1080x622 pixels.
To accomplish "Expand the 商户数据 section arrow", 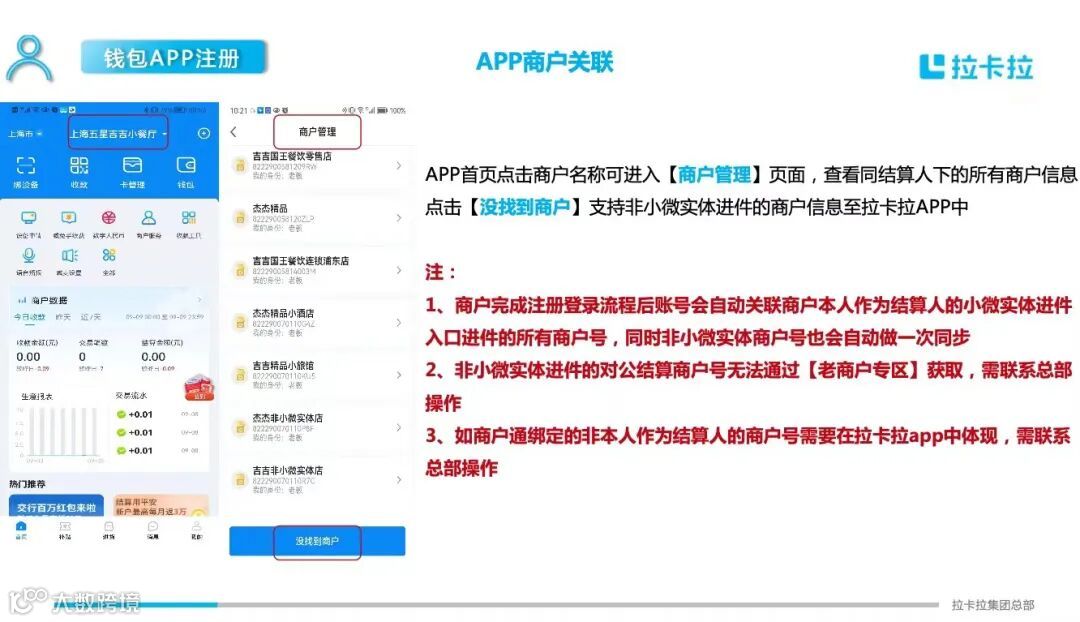I will 200,300.
